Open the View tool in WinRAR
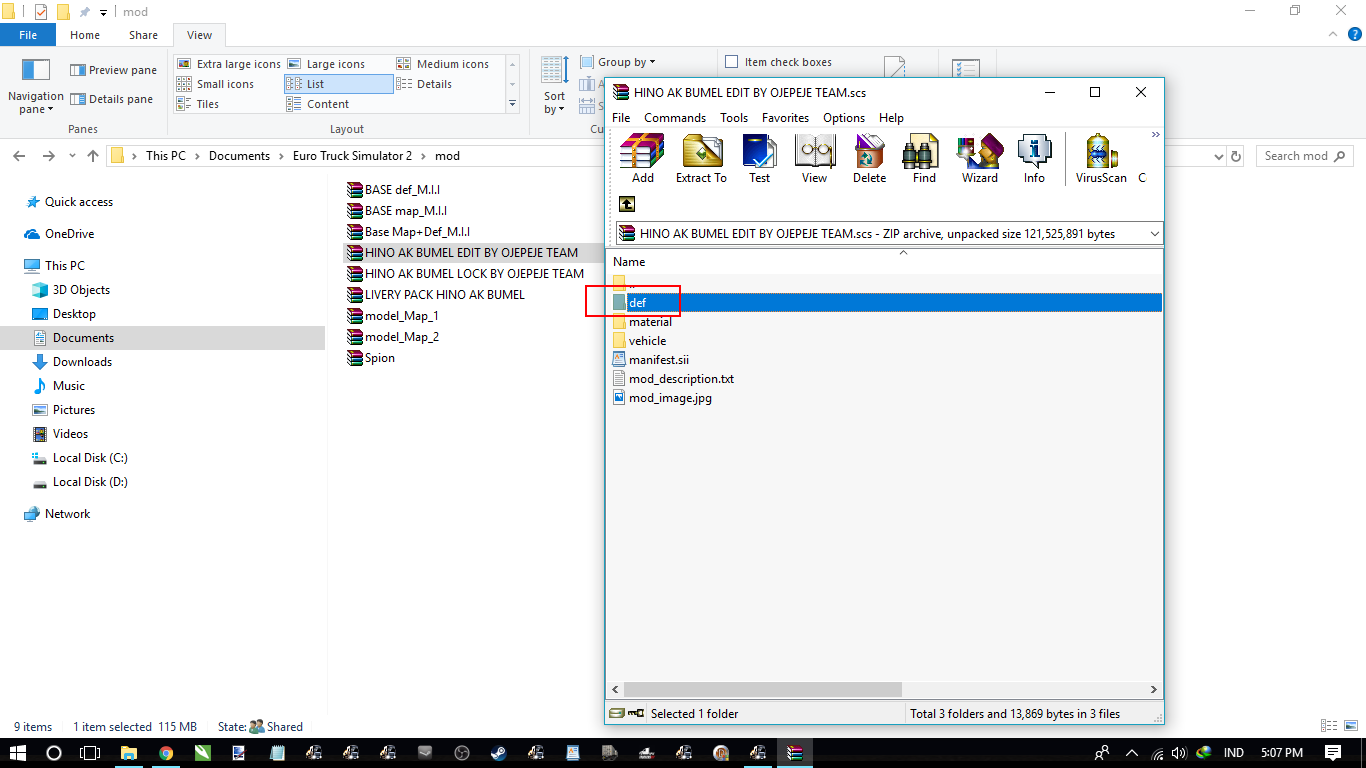The image size is (1366, 768). (x=814, y=159)
